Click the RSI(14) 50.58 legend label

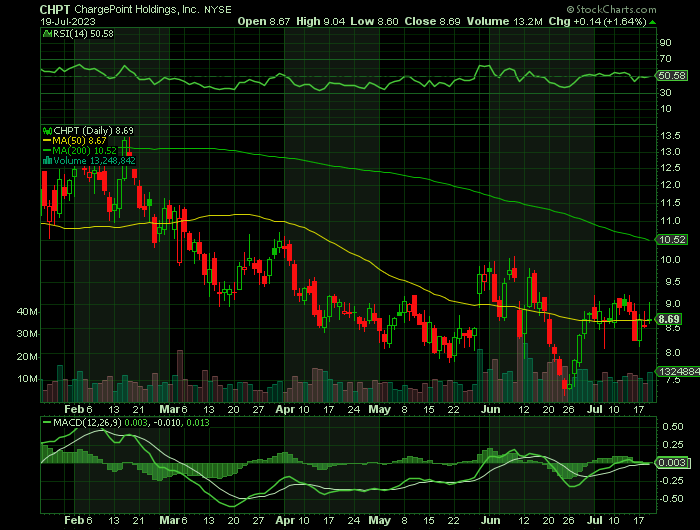pyautogui.click(x=83, y=33)
